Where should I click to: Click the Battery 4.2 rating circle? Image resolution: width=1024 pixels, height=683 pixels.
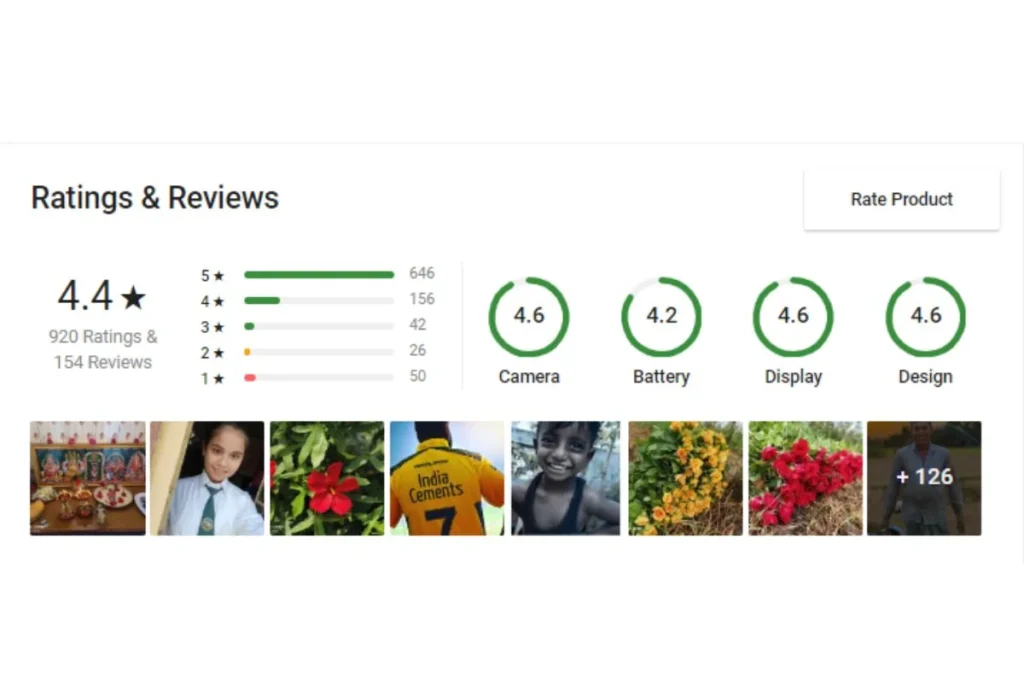click(x=661, y=317)
